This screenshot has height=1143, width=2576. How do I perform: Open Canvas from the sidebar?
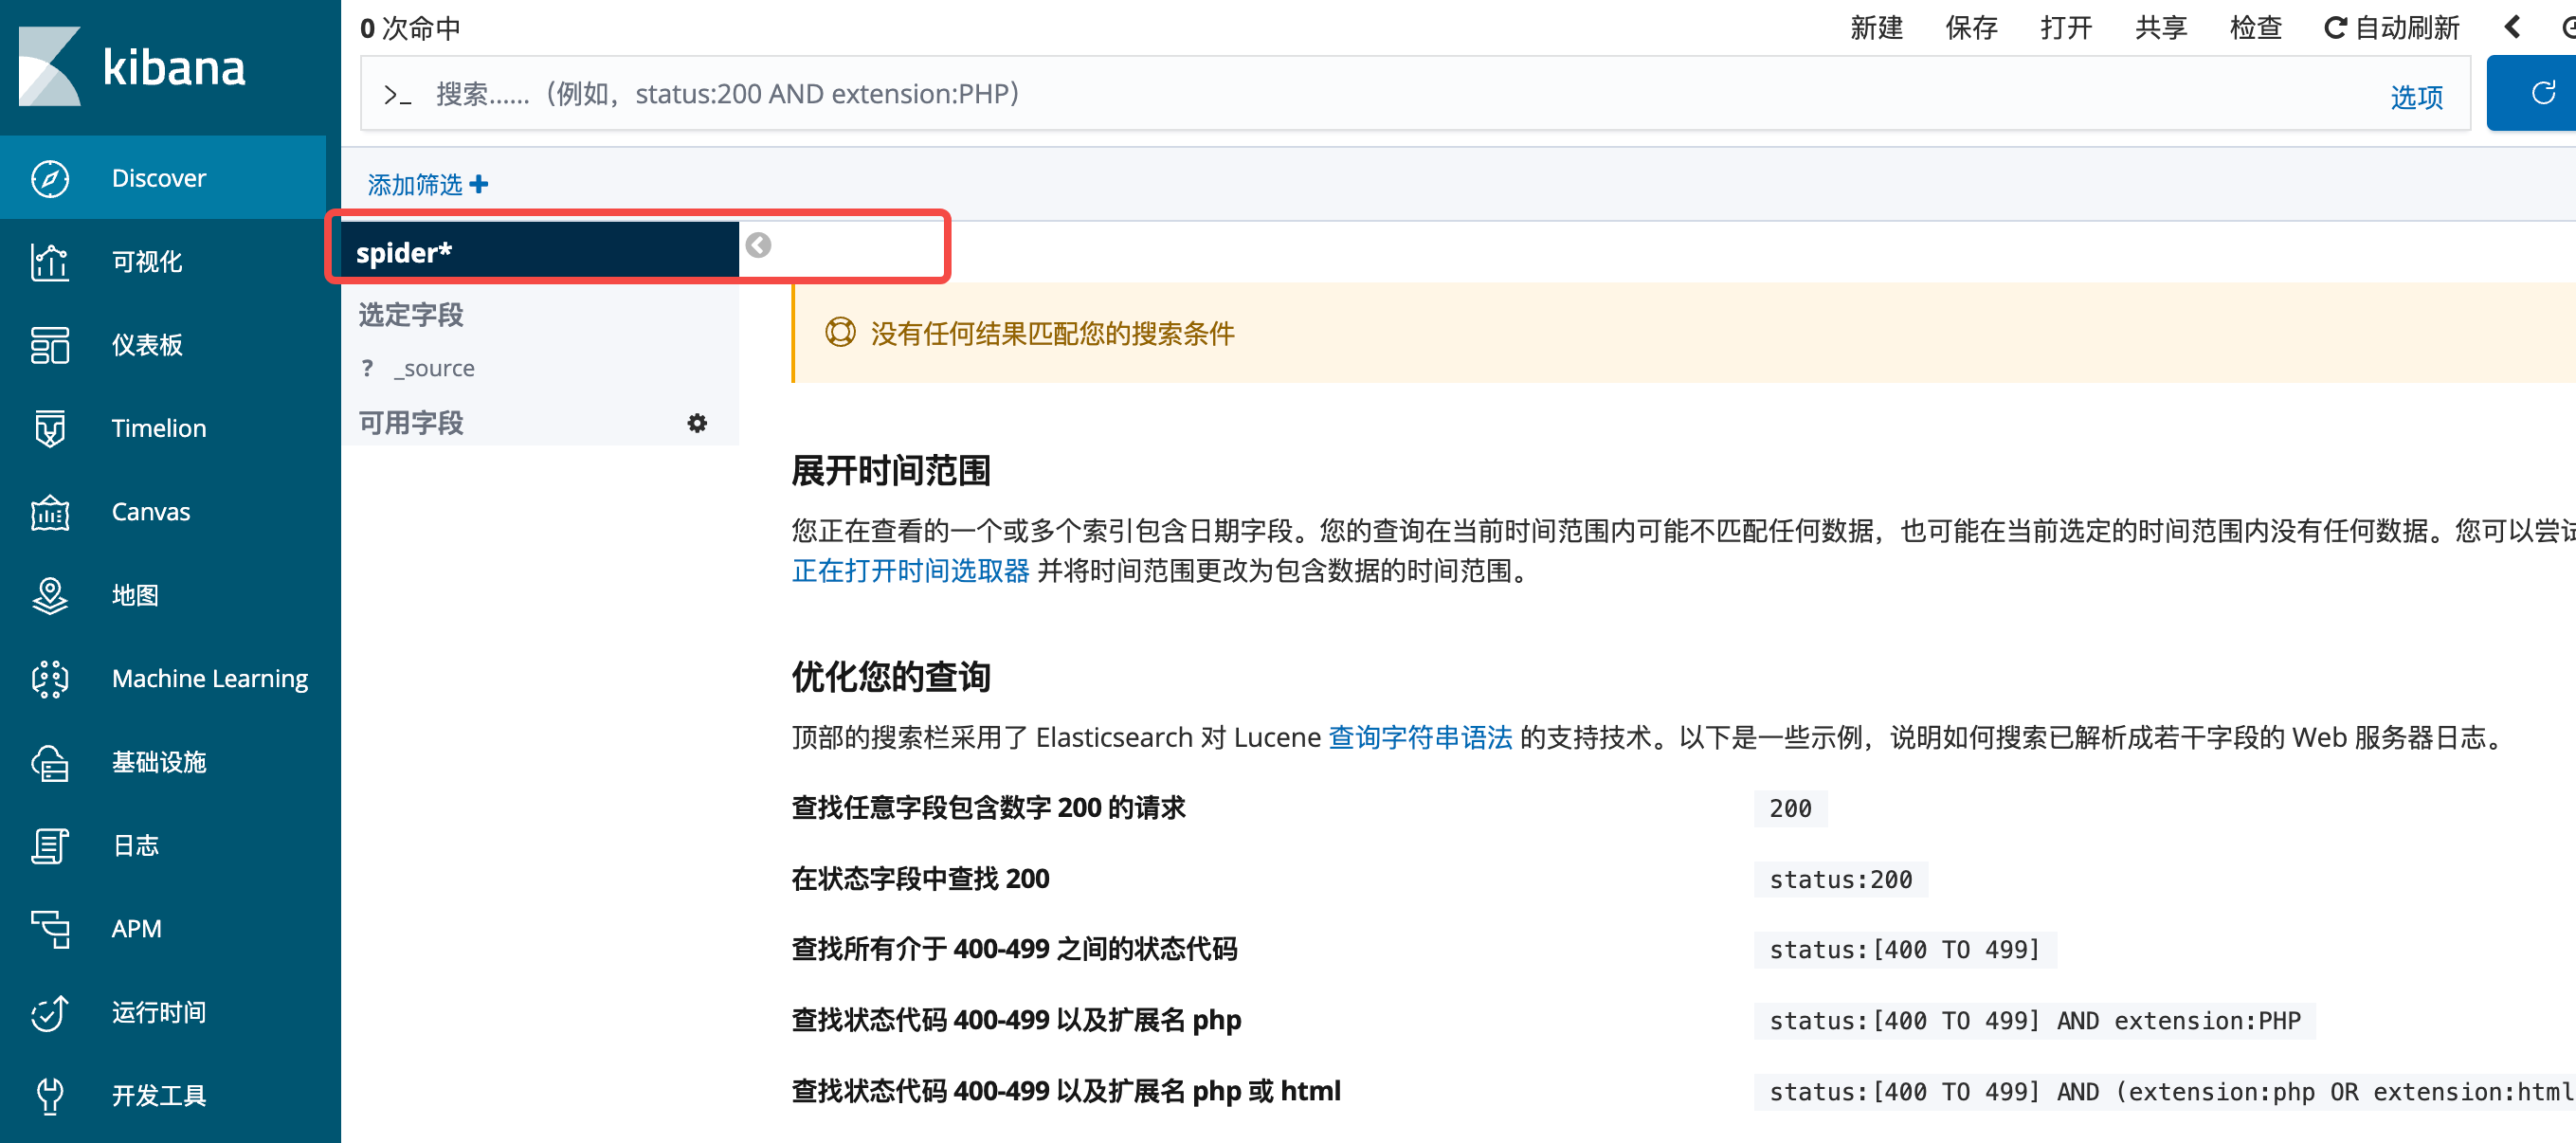(x=150, y=511)
